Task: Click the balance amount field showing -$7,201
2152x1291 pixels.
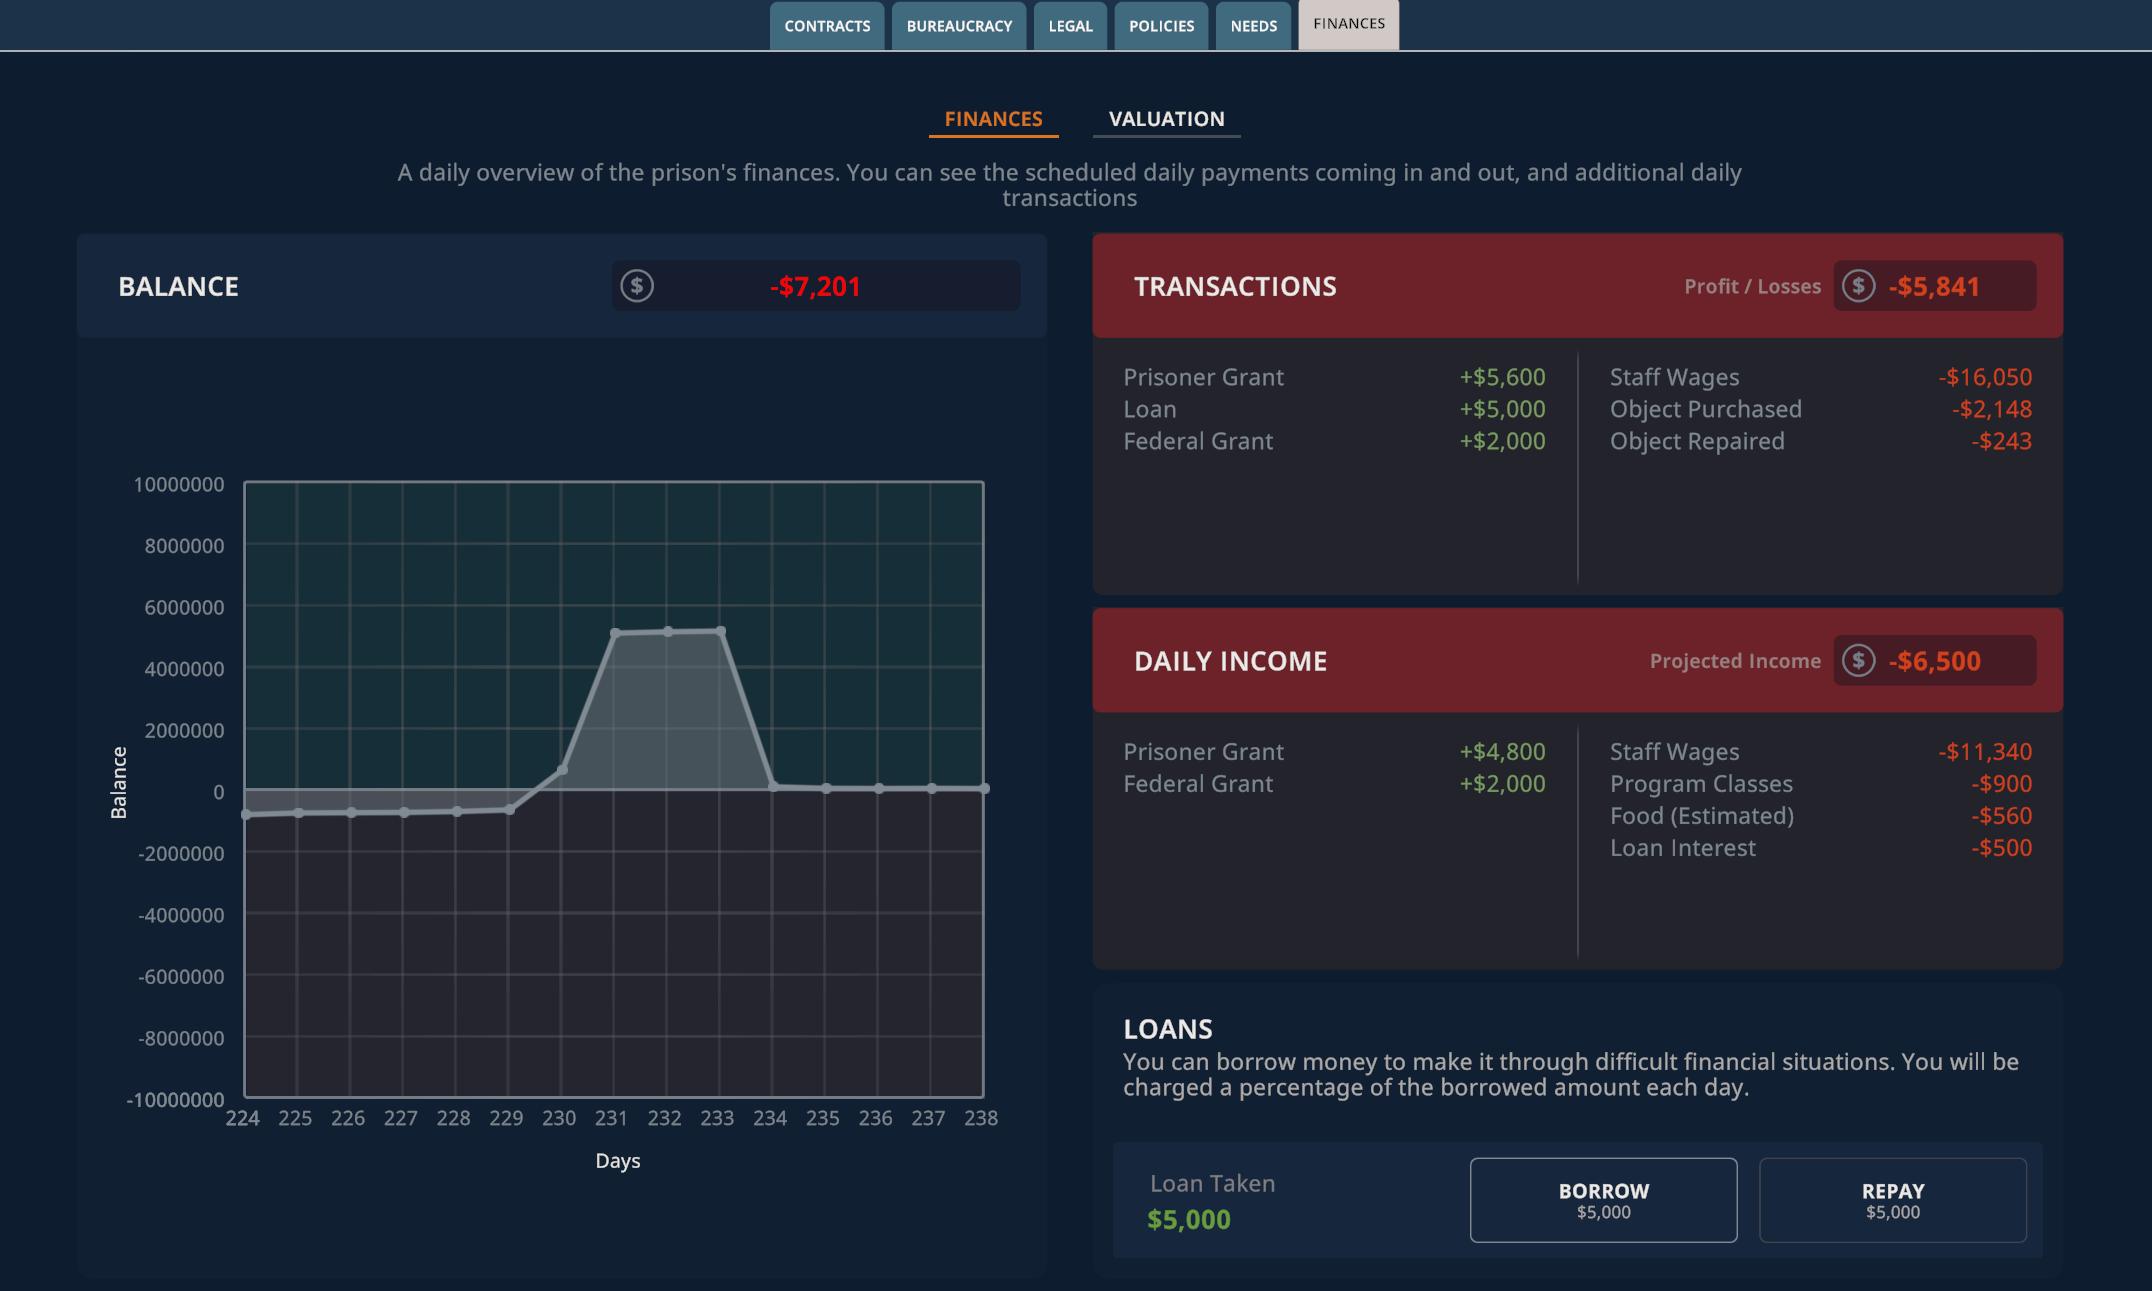Action: coord(816,286)
